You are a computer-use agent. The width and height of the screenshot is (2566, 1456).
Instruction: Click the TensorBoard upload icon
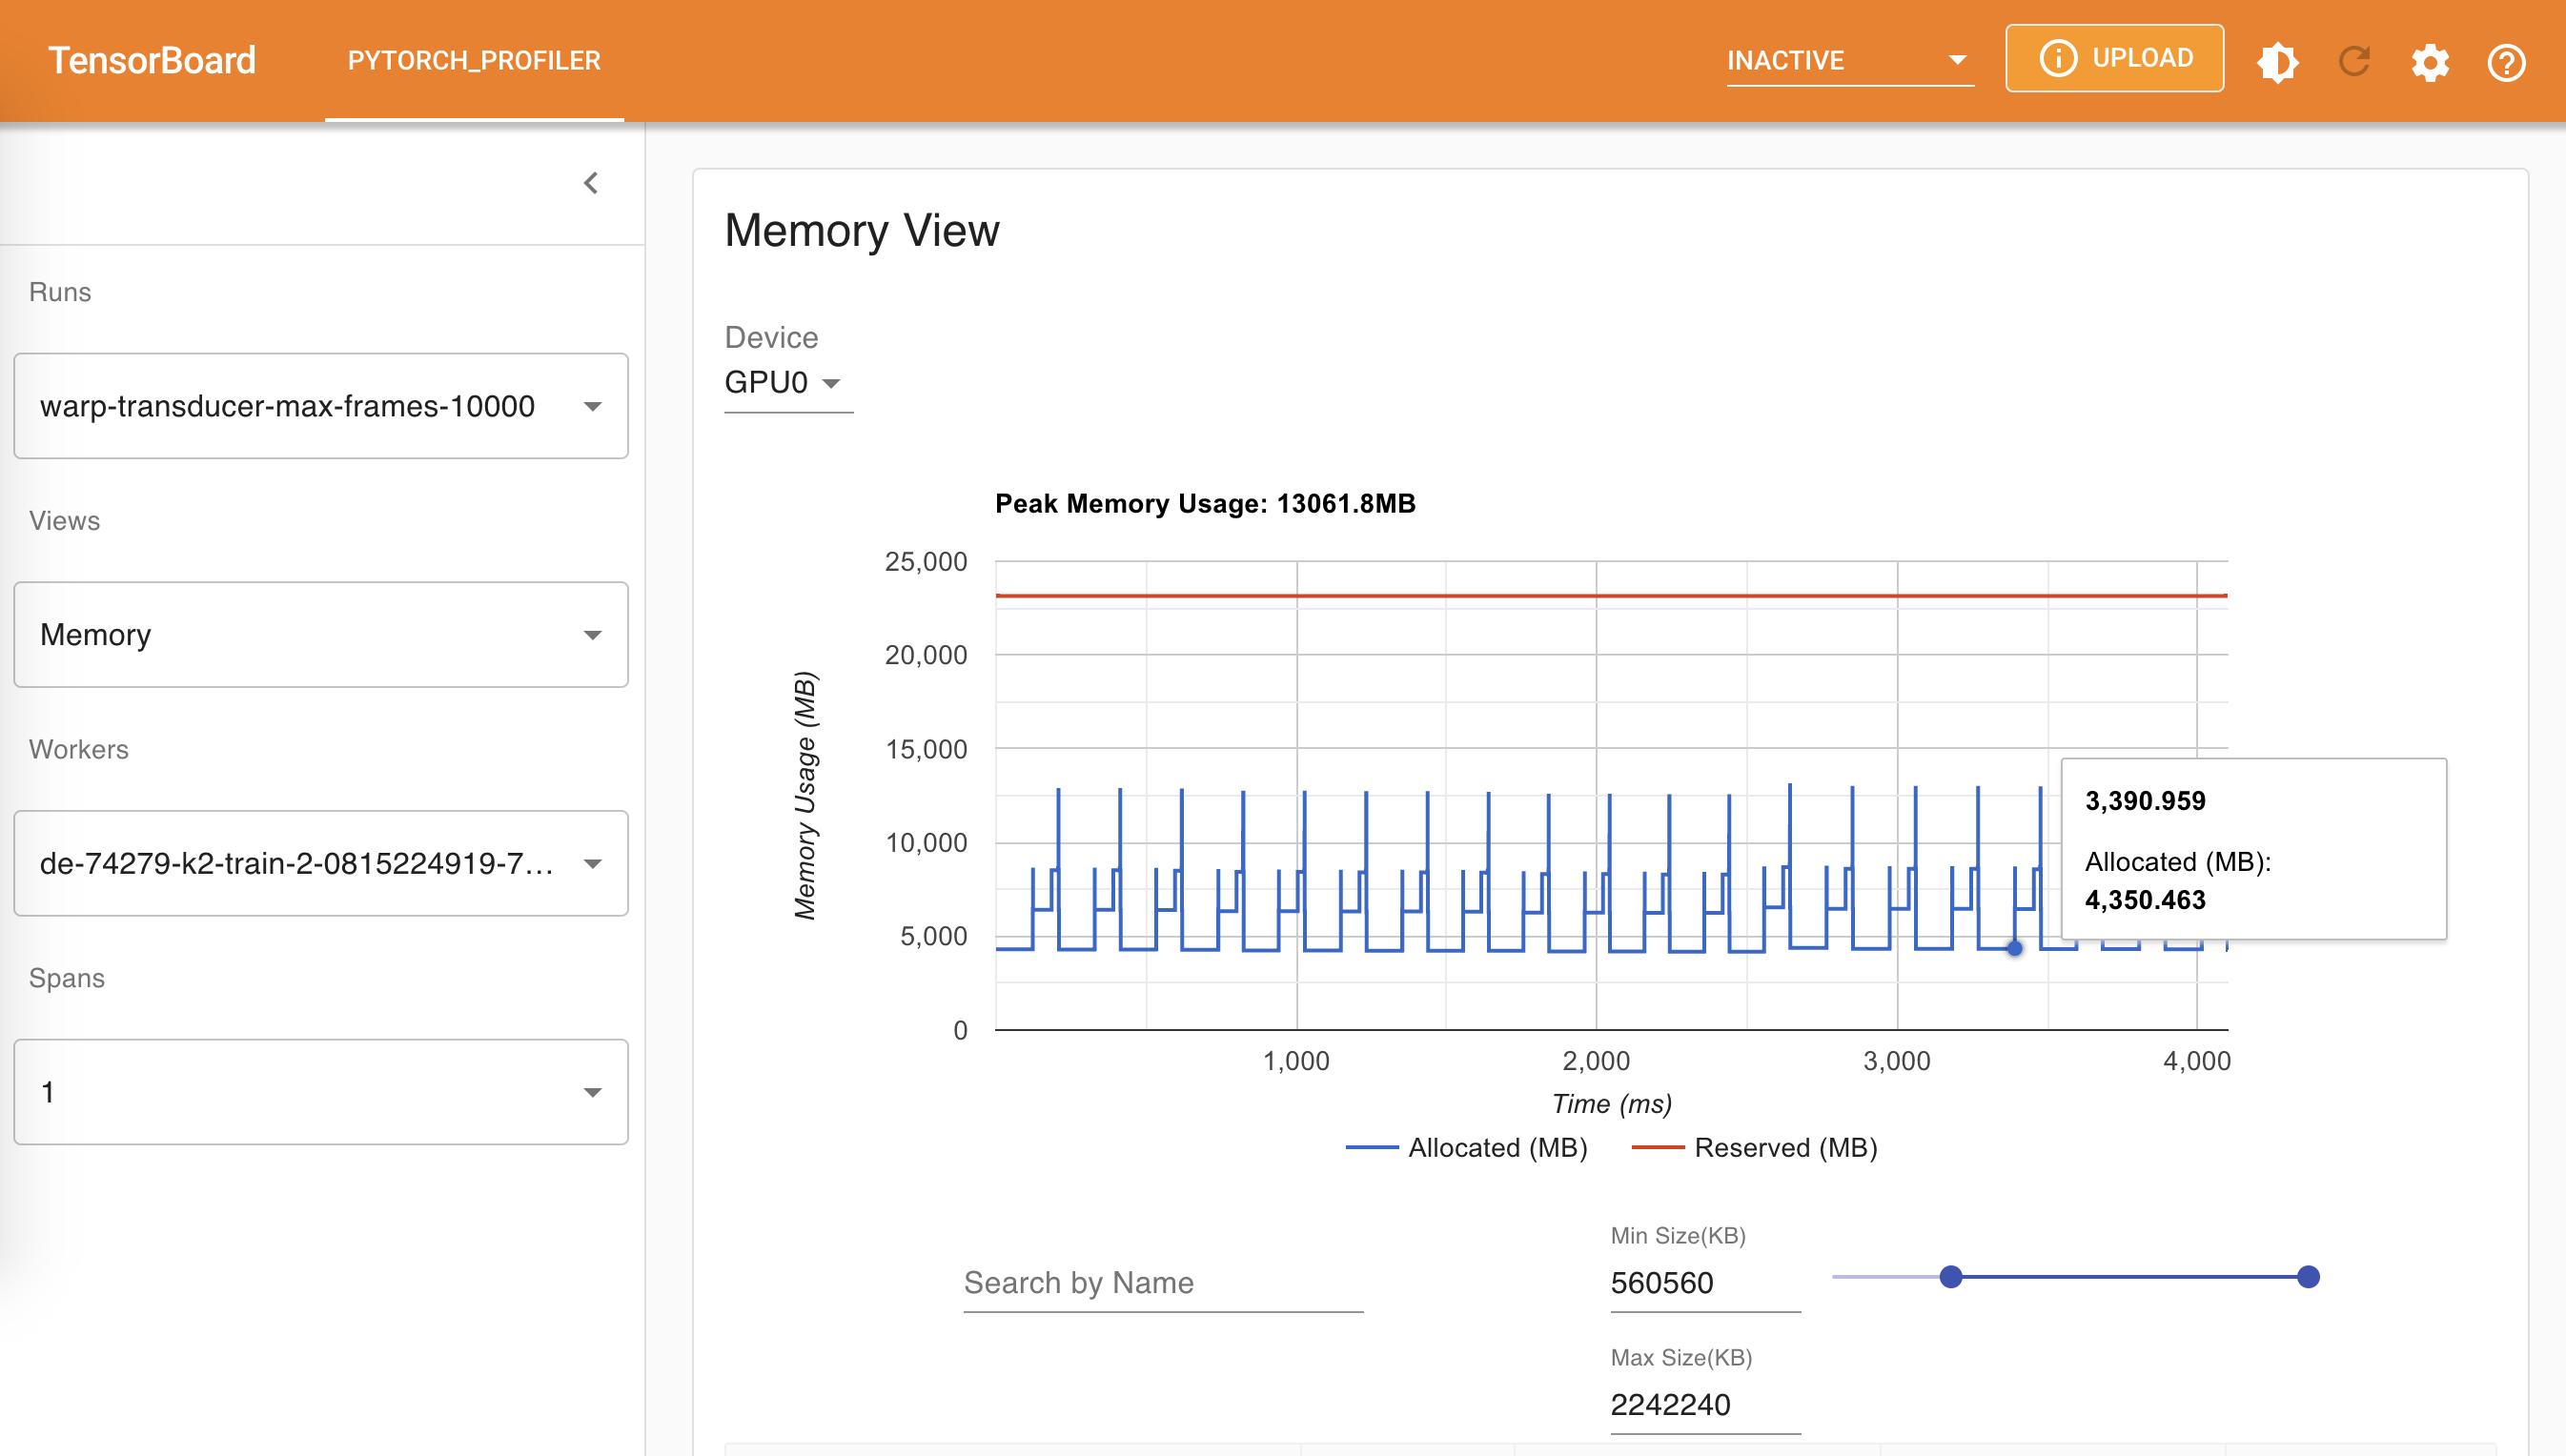click(x=2115, y=60)
